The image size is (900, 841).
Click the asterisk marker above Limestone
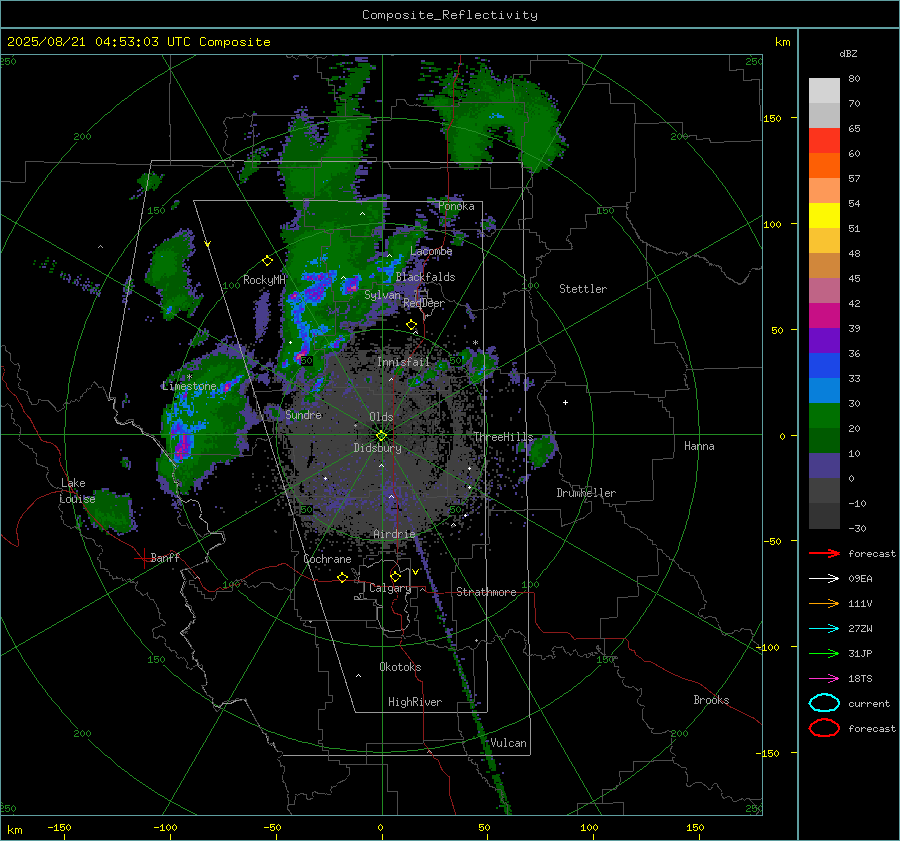(x=189, y=377)
